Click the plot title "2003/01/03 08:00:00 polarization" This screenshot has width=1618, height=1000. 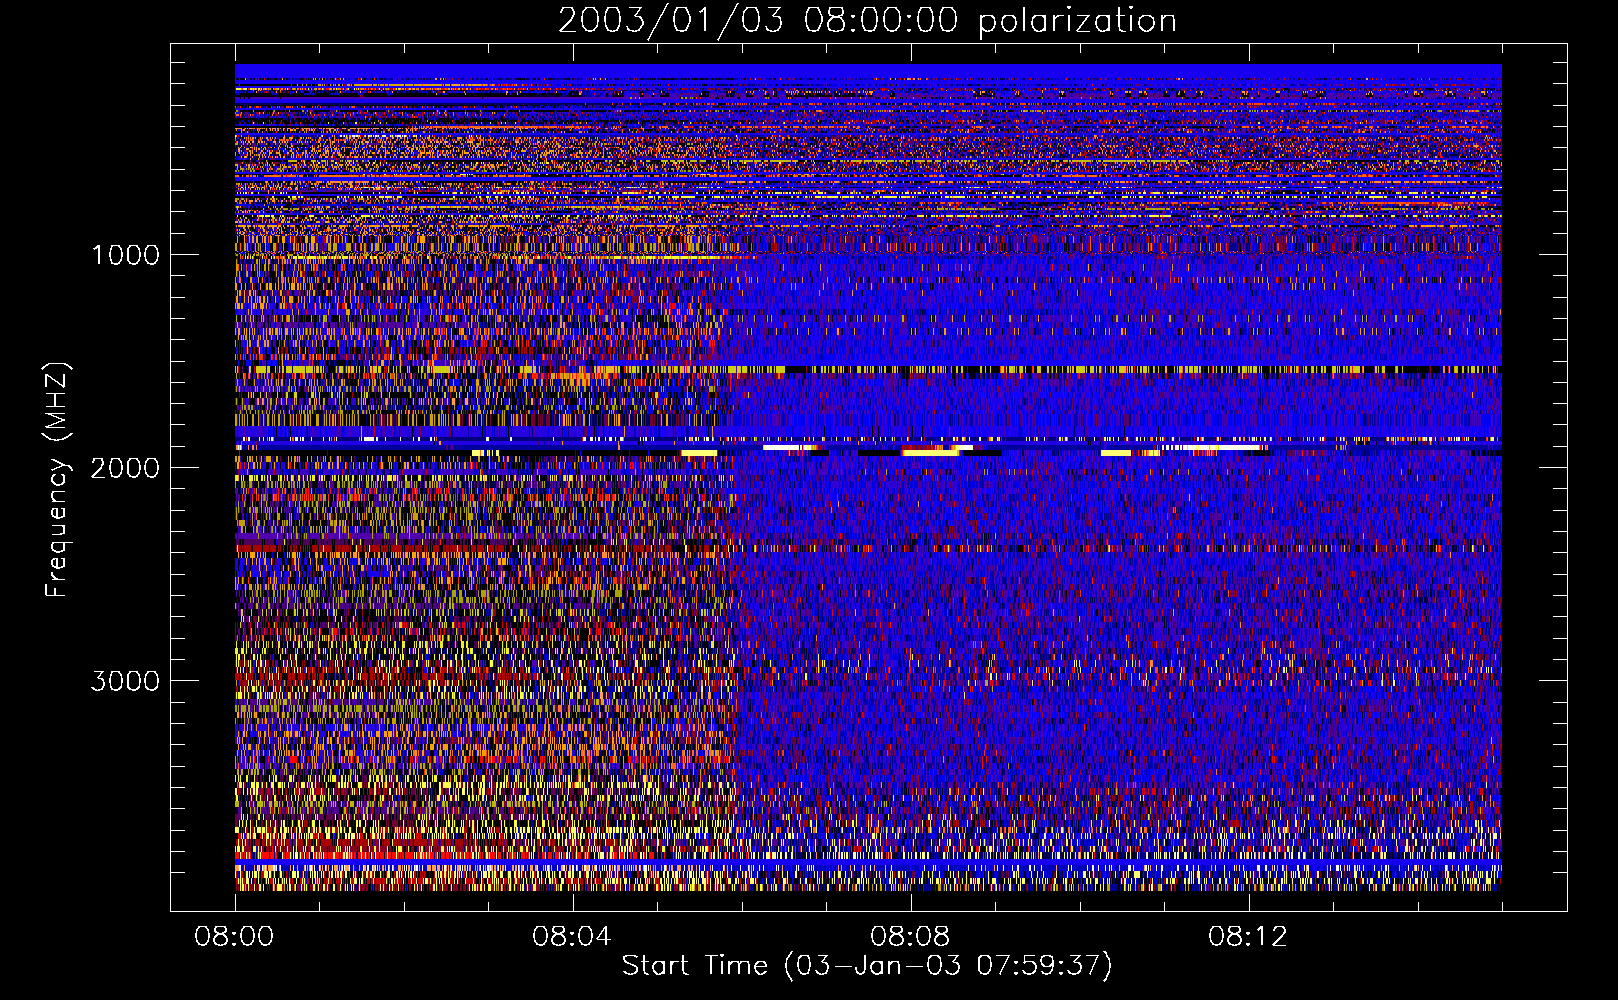pos(867,21)
